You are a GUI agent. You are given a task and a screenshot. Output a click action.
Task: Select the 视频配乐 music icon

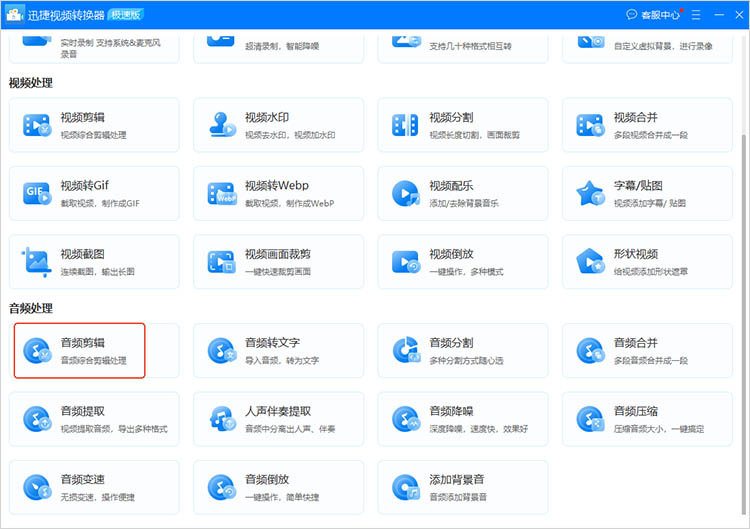pyautogui.click(x=406, y=193)
